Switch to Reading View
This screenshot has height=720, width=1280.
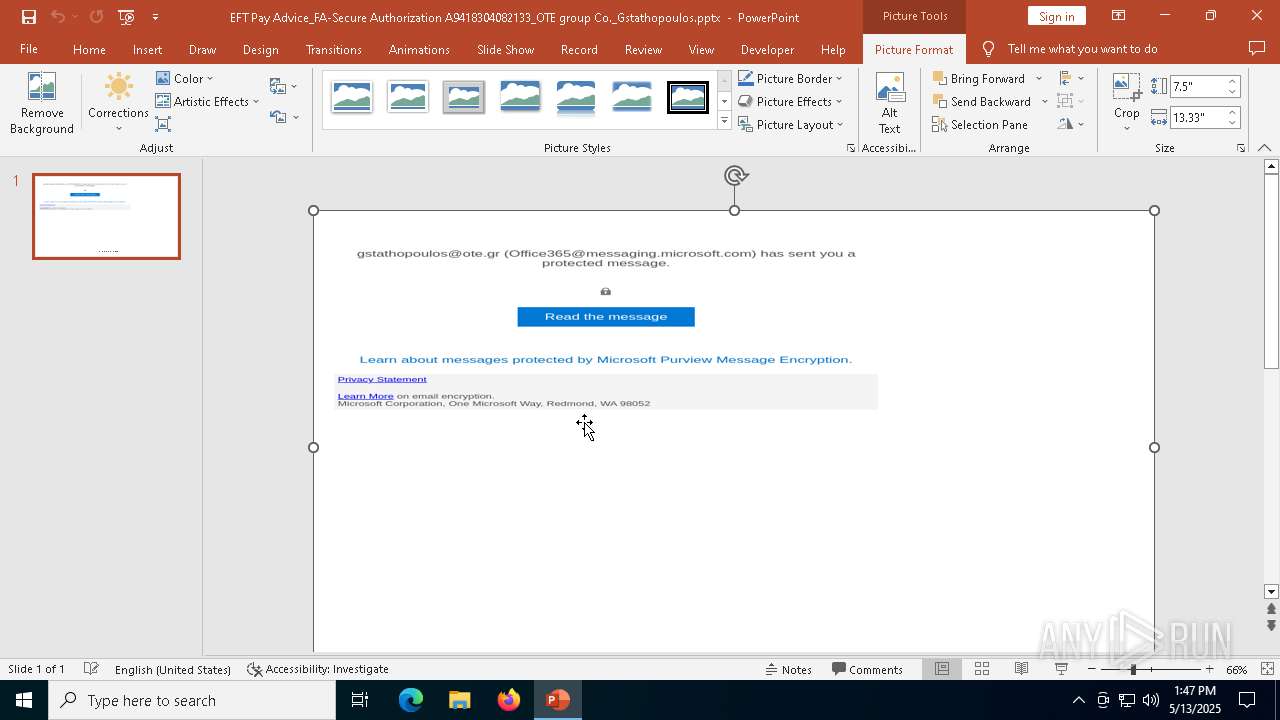(x=1021, y=669)
